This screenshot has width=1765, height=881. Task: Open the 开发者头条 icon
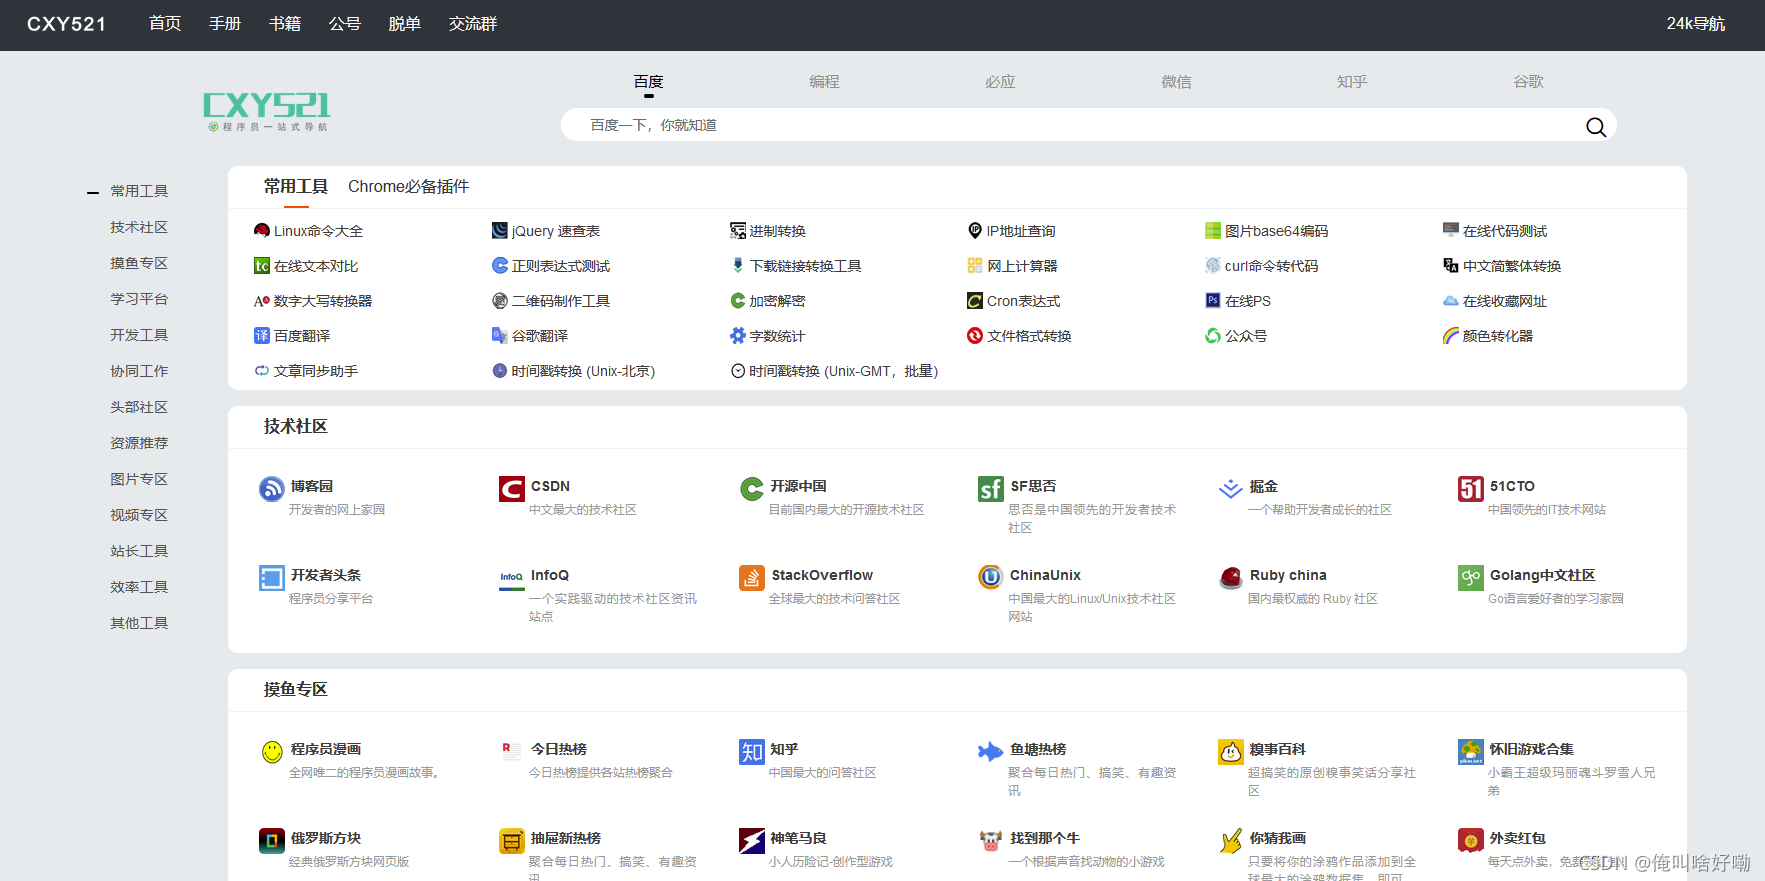click(x=272, y=577)
